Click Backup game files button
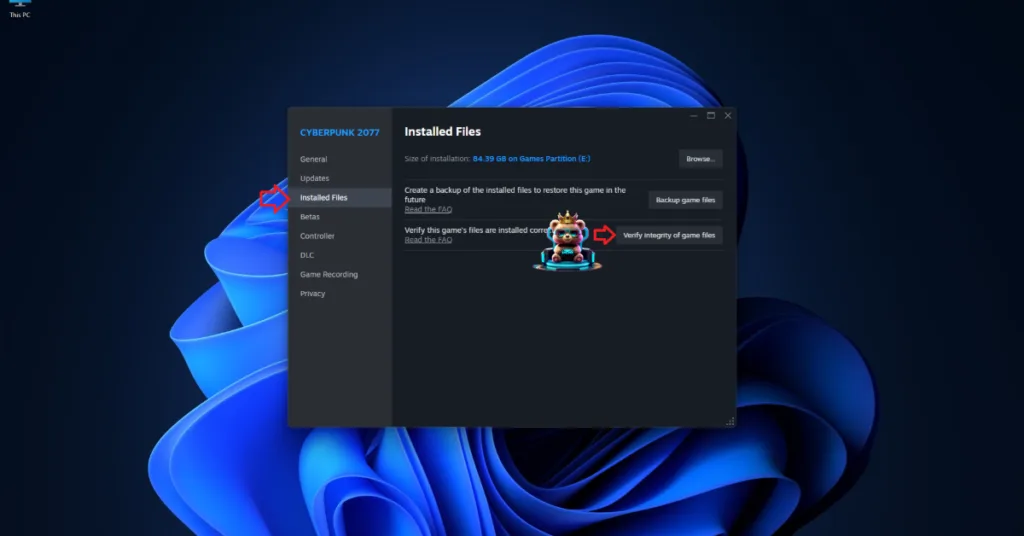The image size is (1024, 536). pyautogui.click(x=685, y=200)
